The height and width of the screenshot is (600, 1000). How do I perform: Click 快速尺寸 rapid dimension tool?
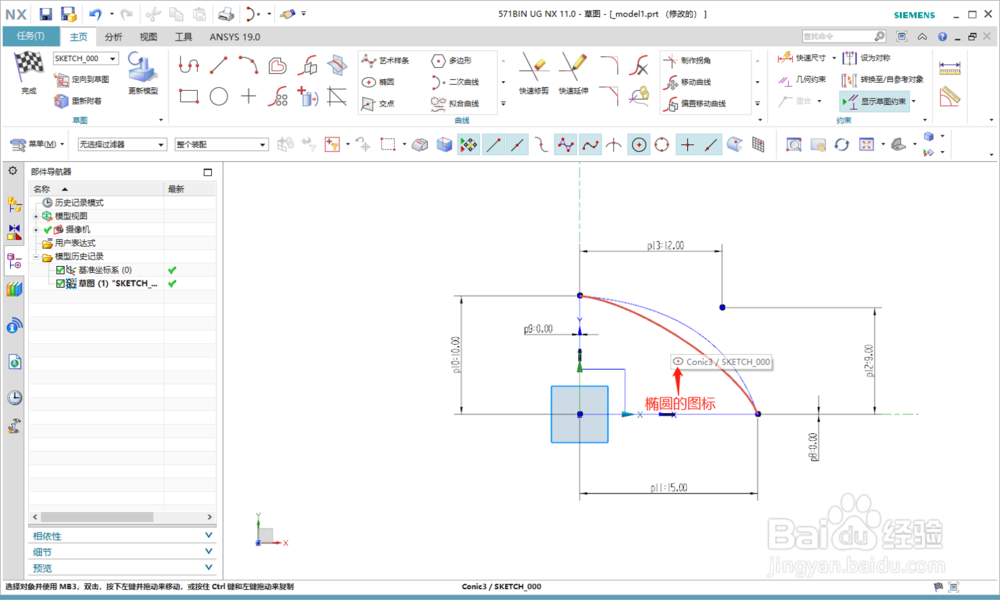(x=802, y=58)
